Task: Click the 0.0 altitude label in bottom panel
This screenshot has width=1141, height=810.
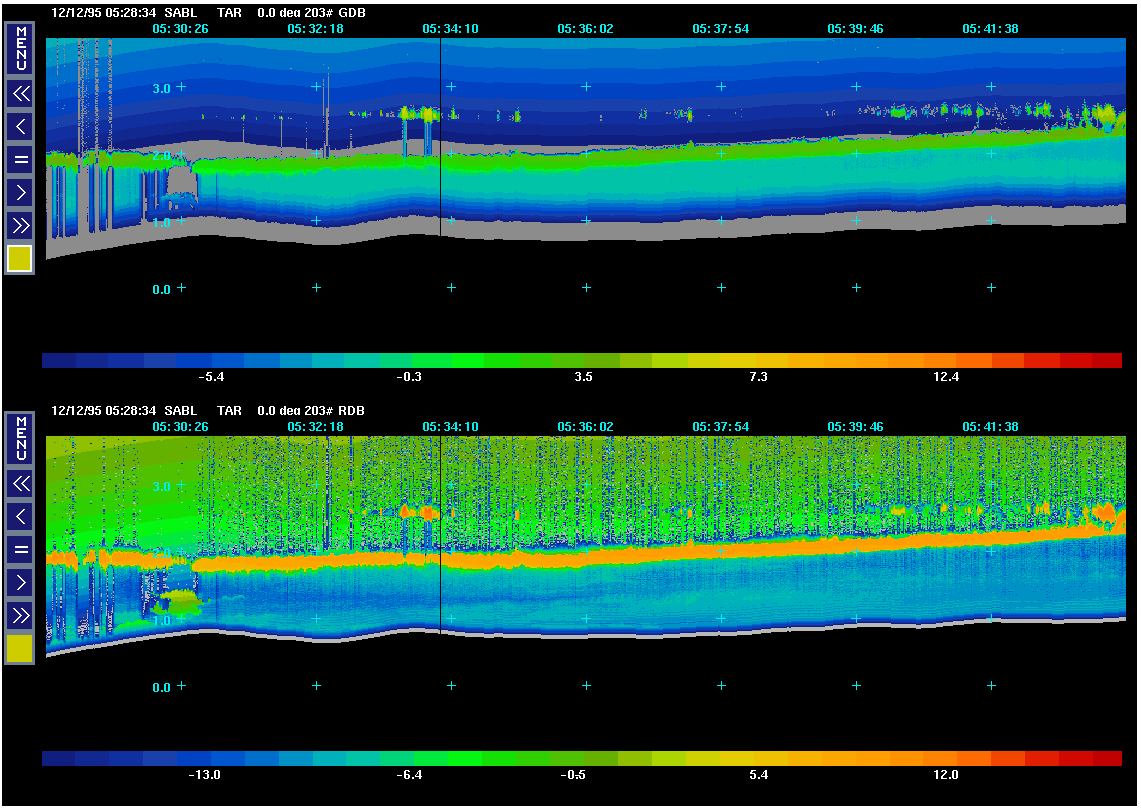Action: (161, 688)
